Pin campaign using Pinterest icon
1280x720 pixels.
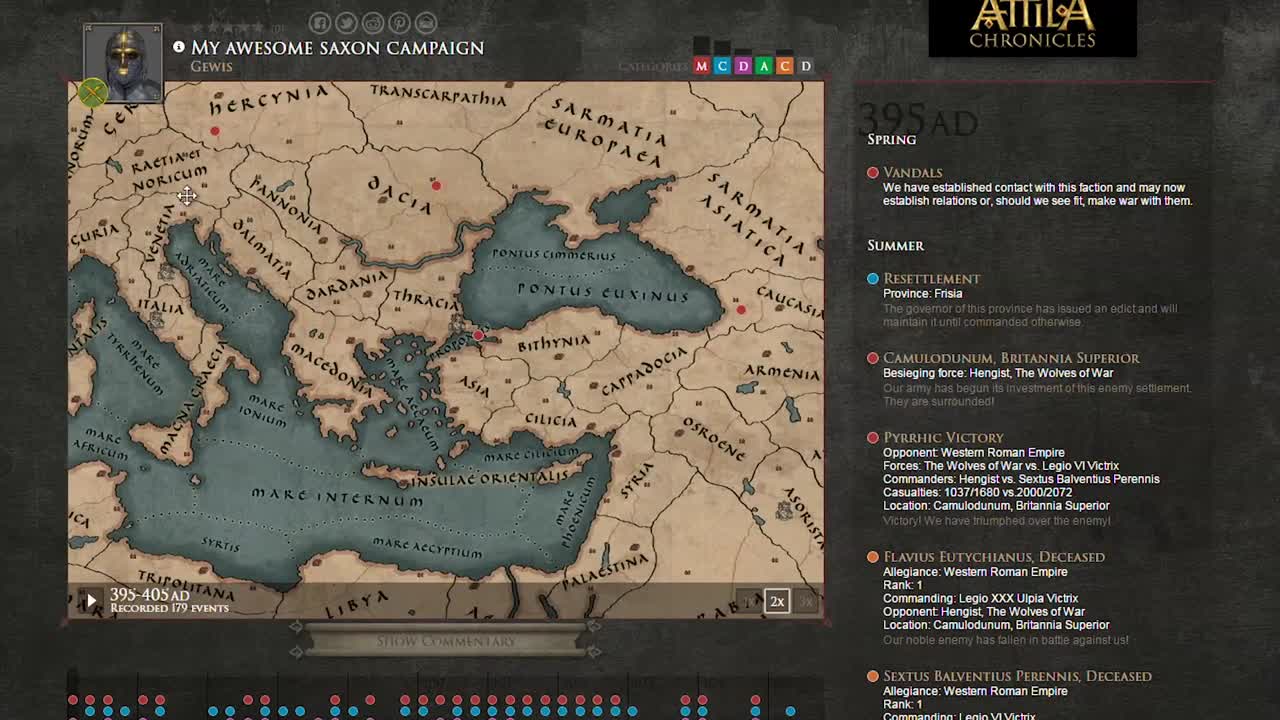[399, 23]
